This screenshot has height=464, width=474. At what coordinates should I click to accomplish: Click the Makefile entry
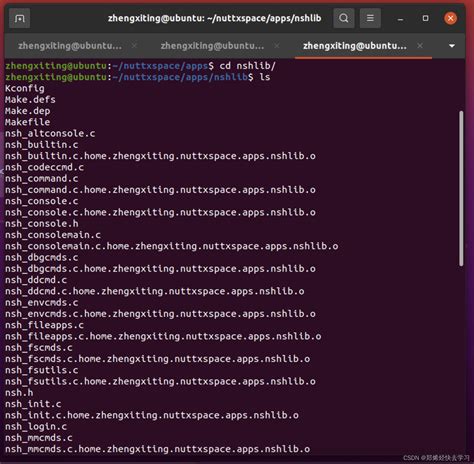[27, 122]
